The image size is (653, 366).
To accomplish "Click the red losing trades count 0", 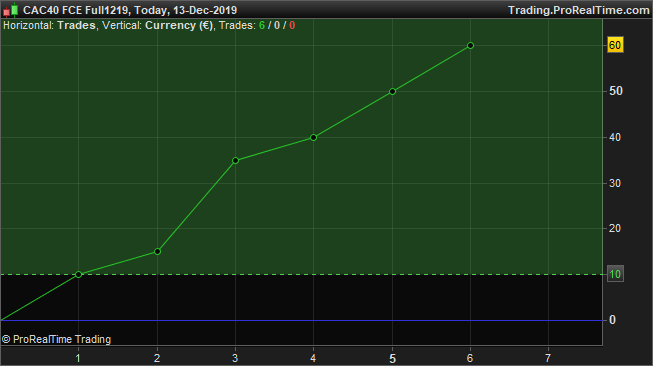I will click(292, 25).
